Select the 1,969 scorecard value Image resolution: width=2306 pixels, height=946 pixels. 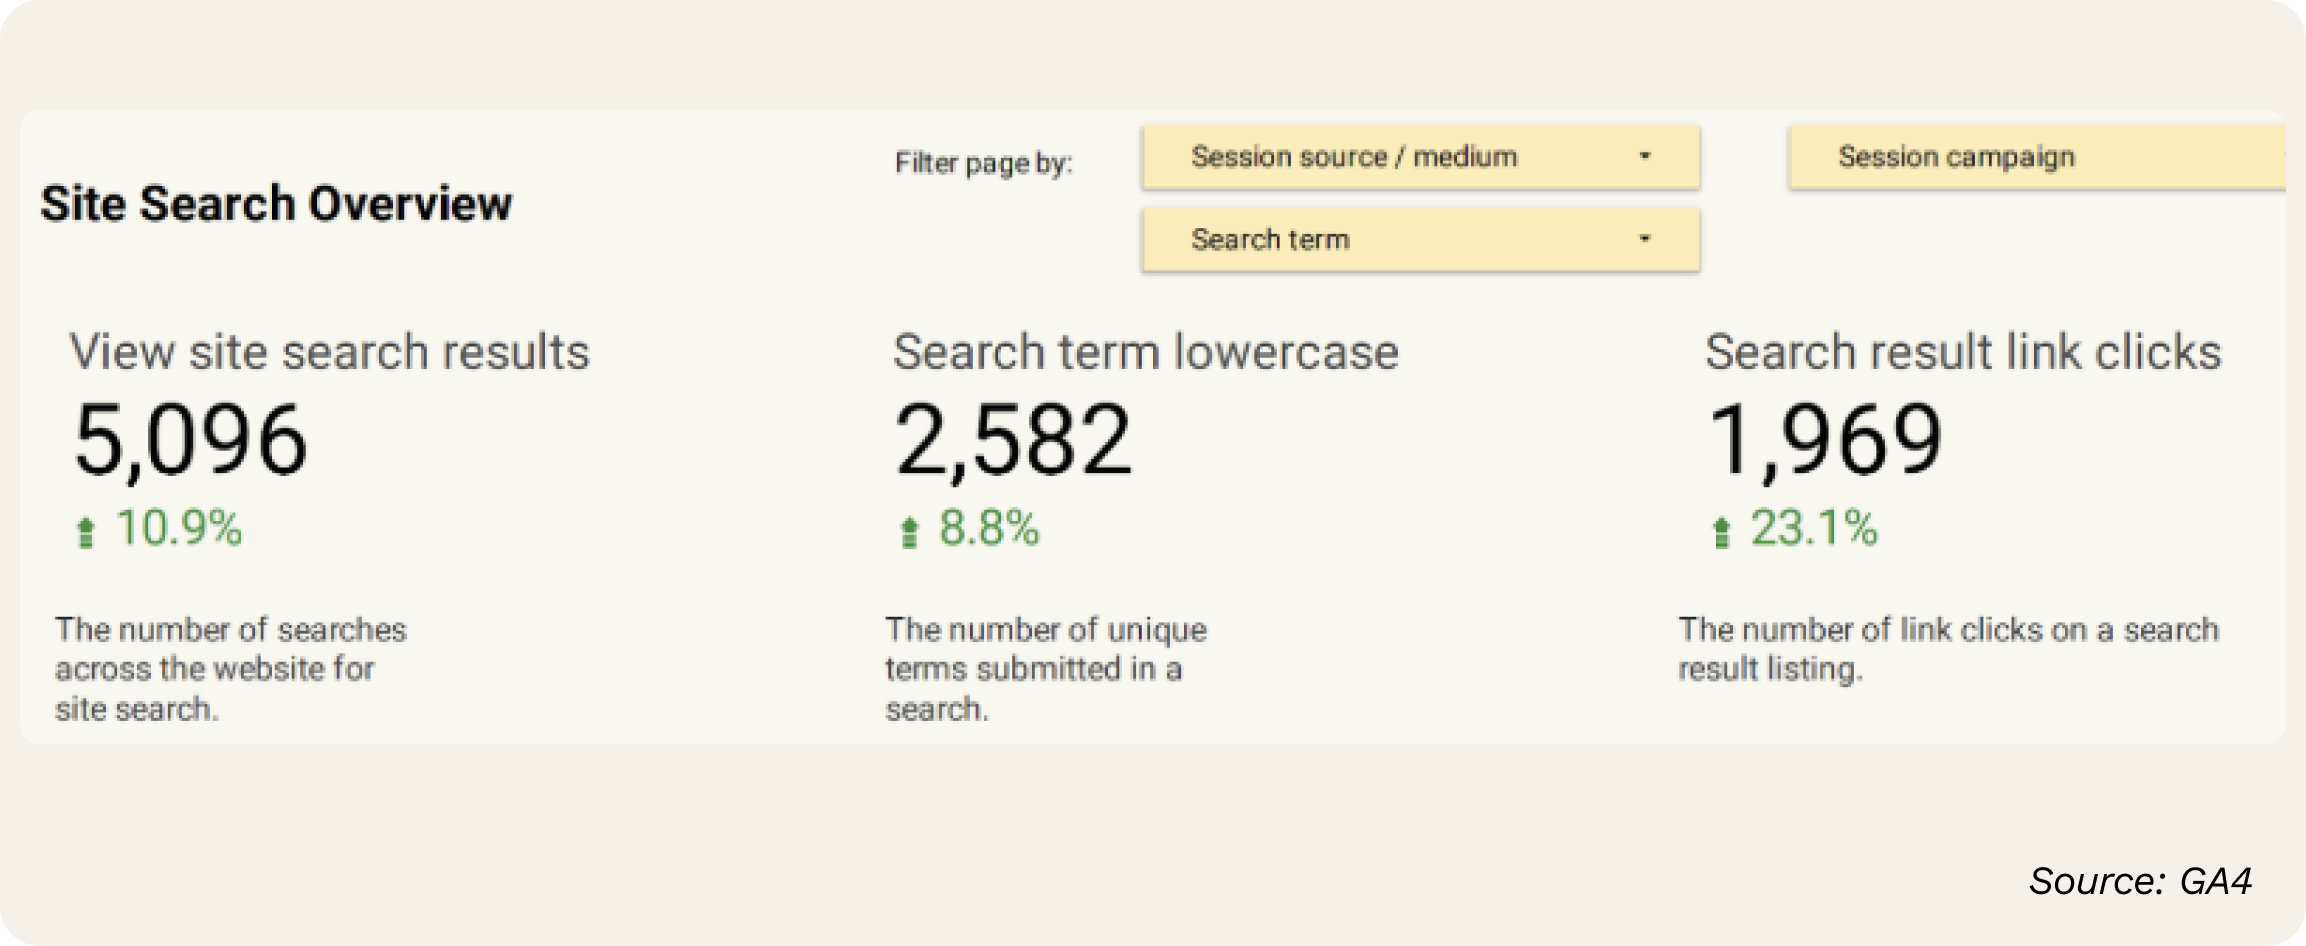pos(1824,440)
